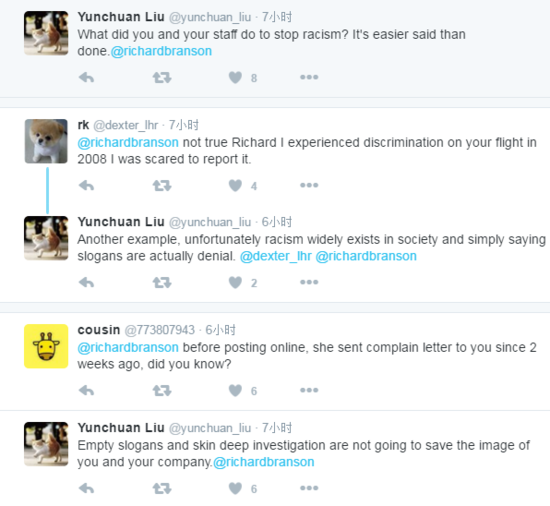Reply to first Yunchuan Liu tweet about racism
550x506 pixels.
tap(86, 77)
